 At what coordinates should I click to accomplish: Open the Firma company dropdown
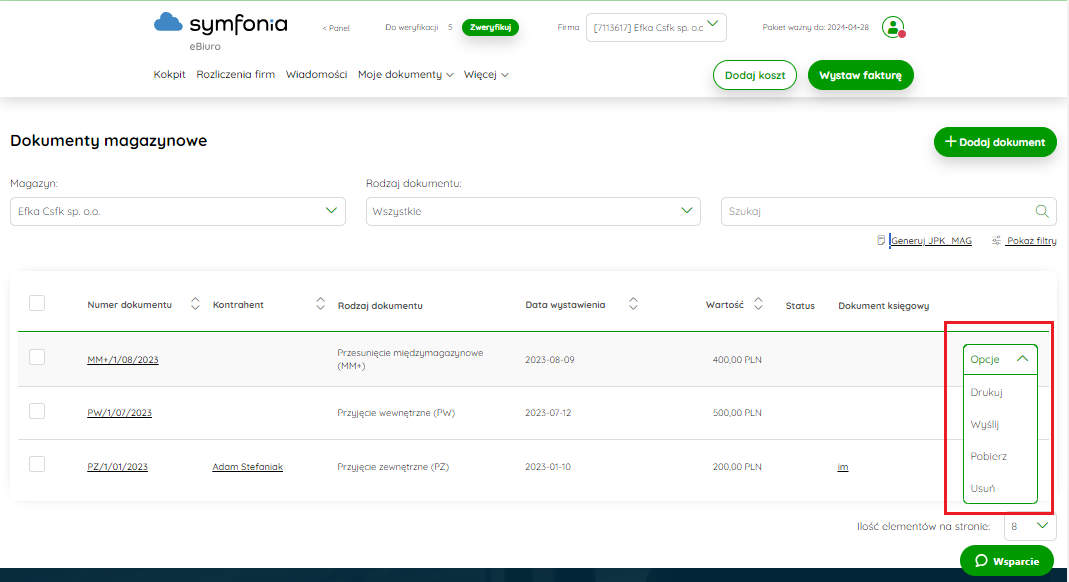(x=656, y=27)
